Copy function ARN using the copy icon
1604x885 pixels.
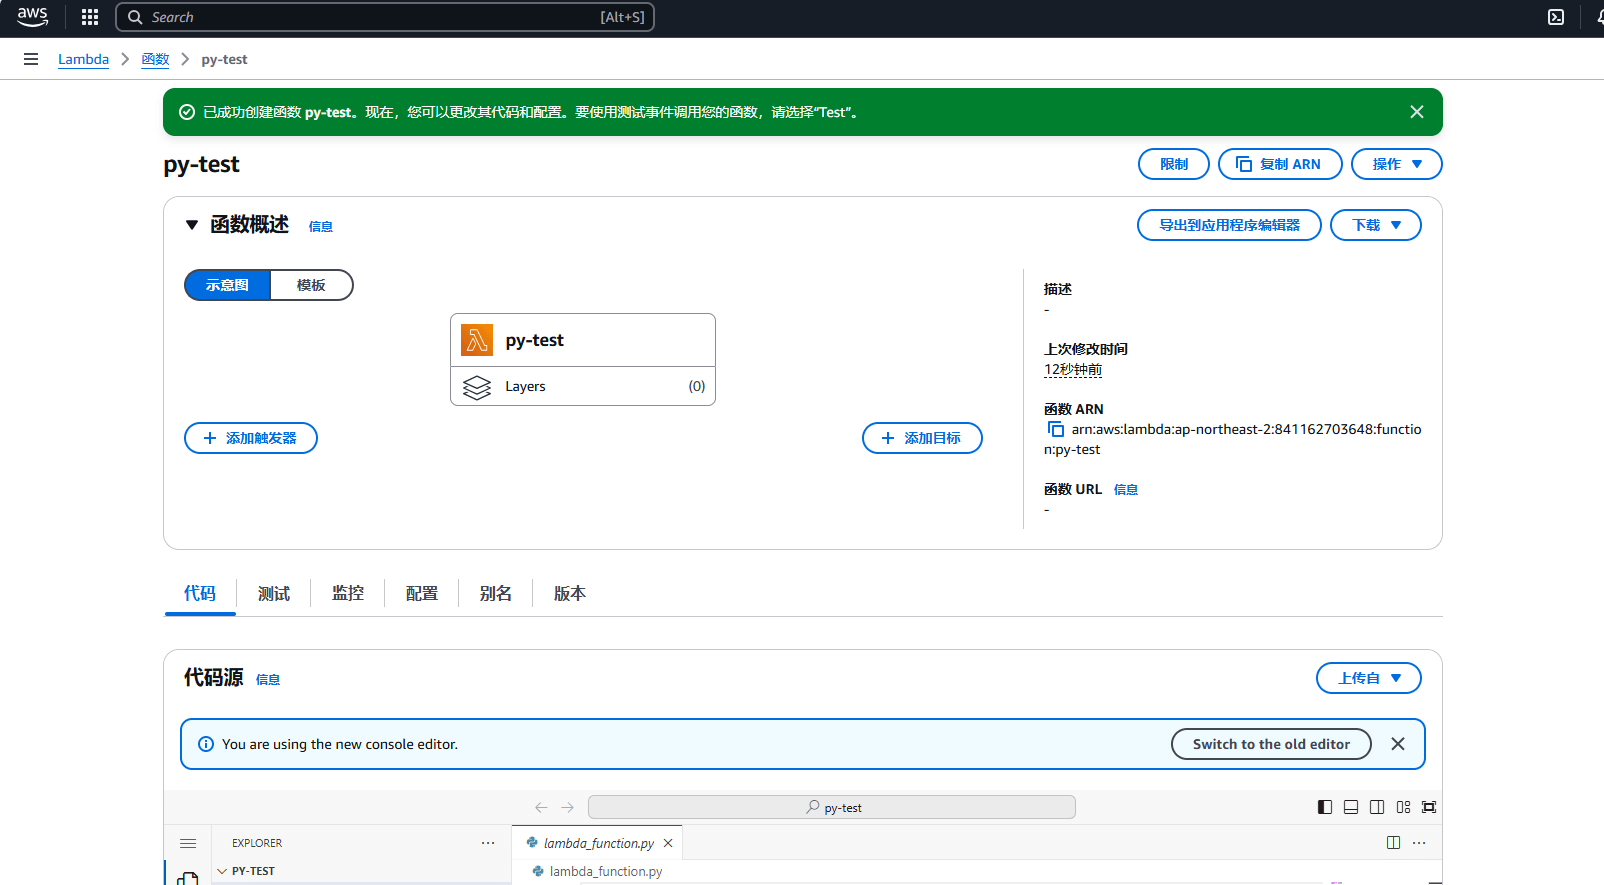click(x=1055, y=429)
